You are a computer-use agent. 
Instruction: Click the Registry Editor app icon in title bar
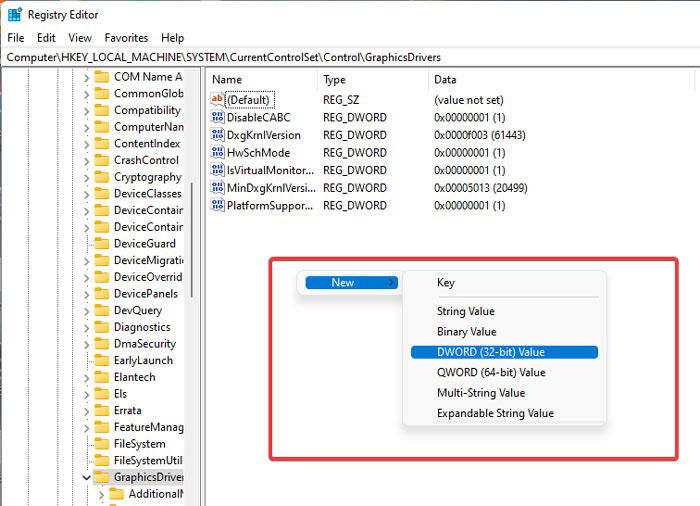[x=15, y=15]
